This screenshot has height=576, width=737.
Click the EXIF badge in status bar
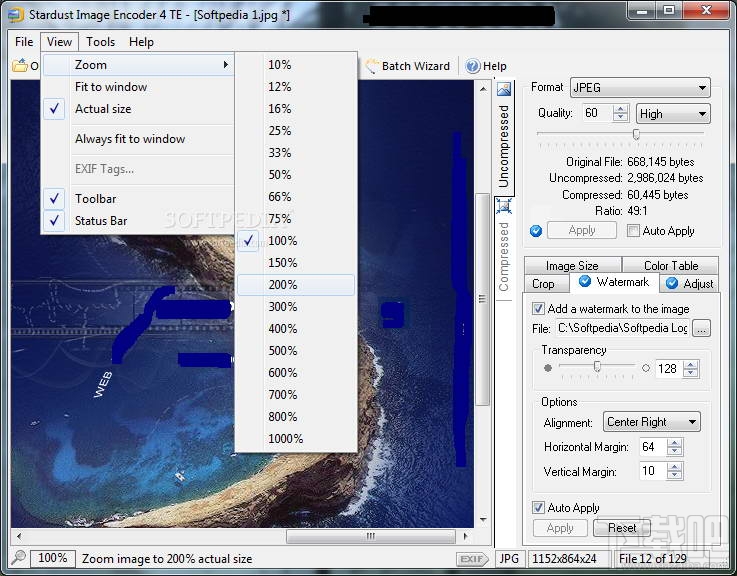[472, 559]
